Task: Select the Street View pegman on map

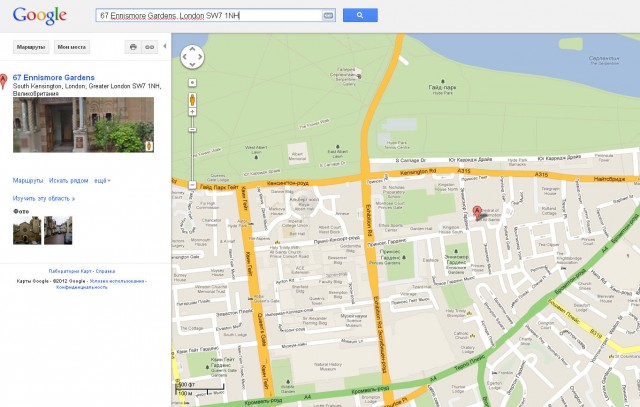Action: tap(191, 100)
